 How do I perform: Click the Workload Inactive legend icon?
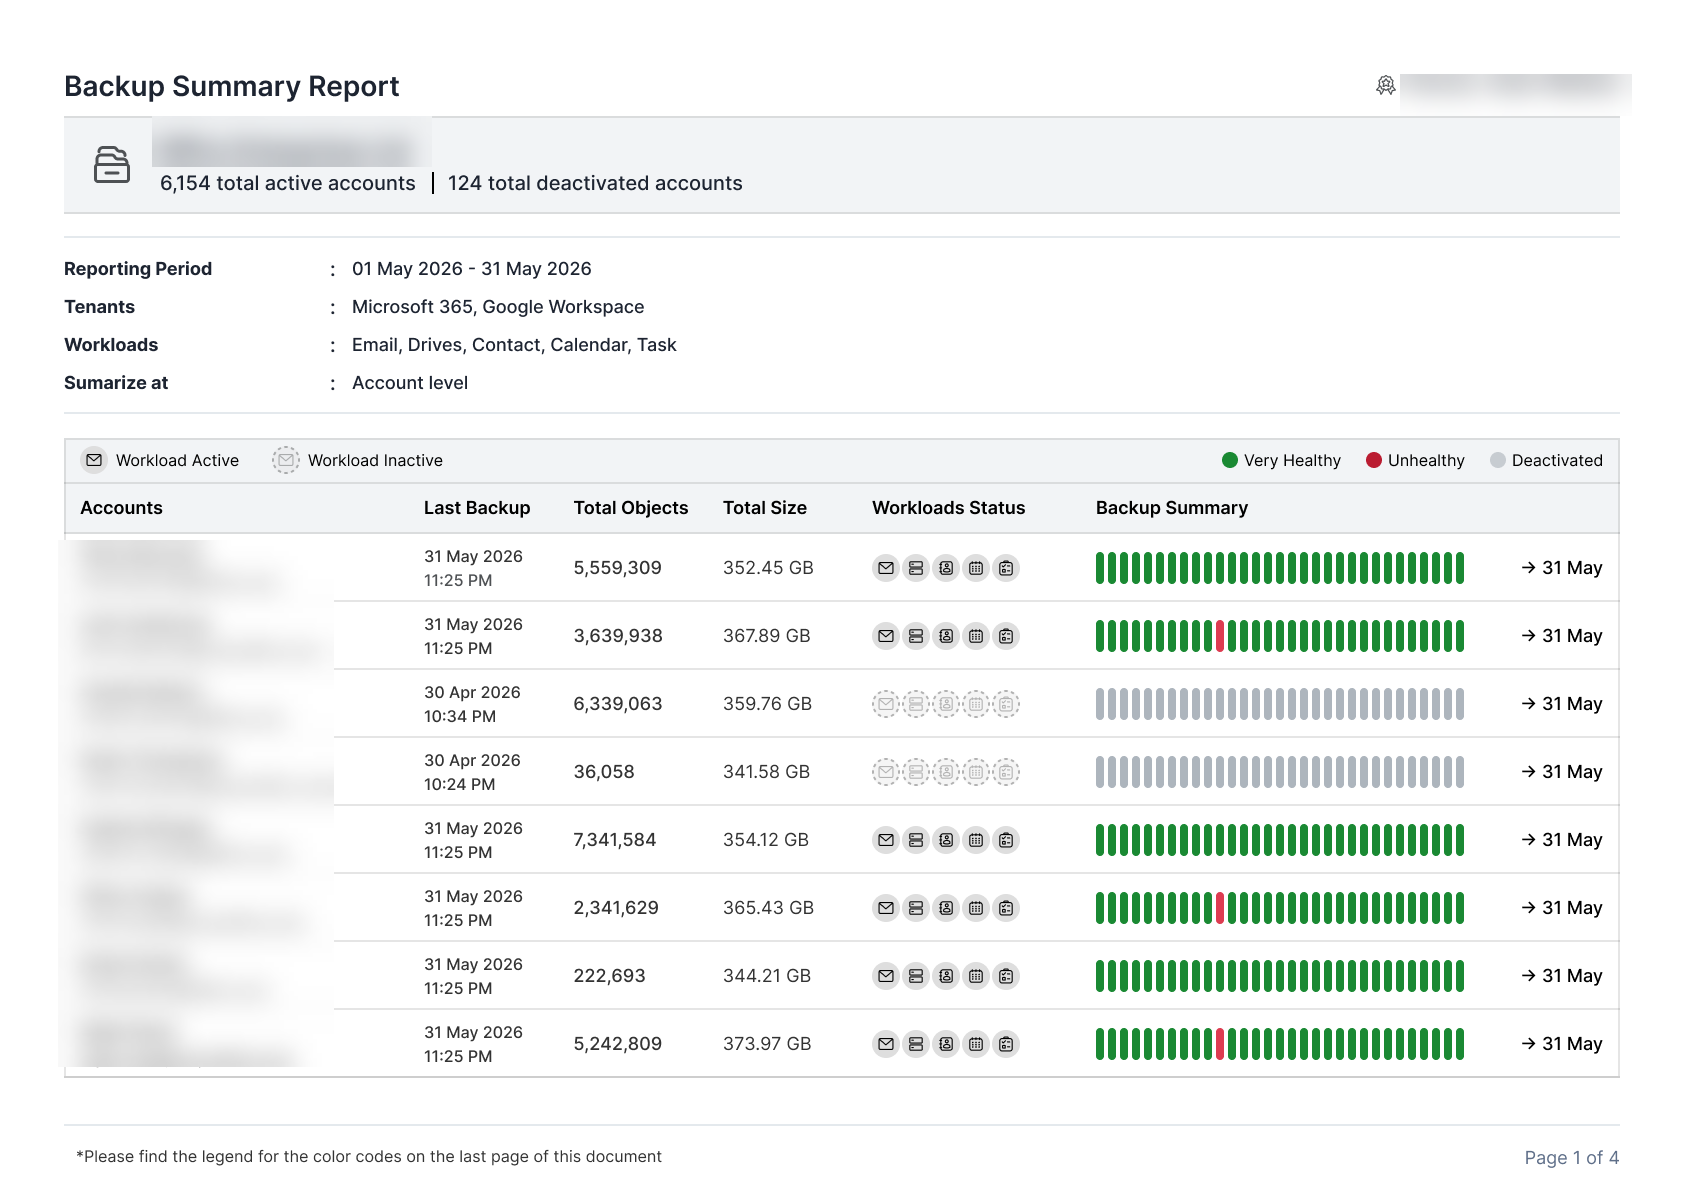pyautogui.click(x=286, y=460)
